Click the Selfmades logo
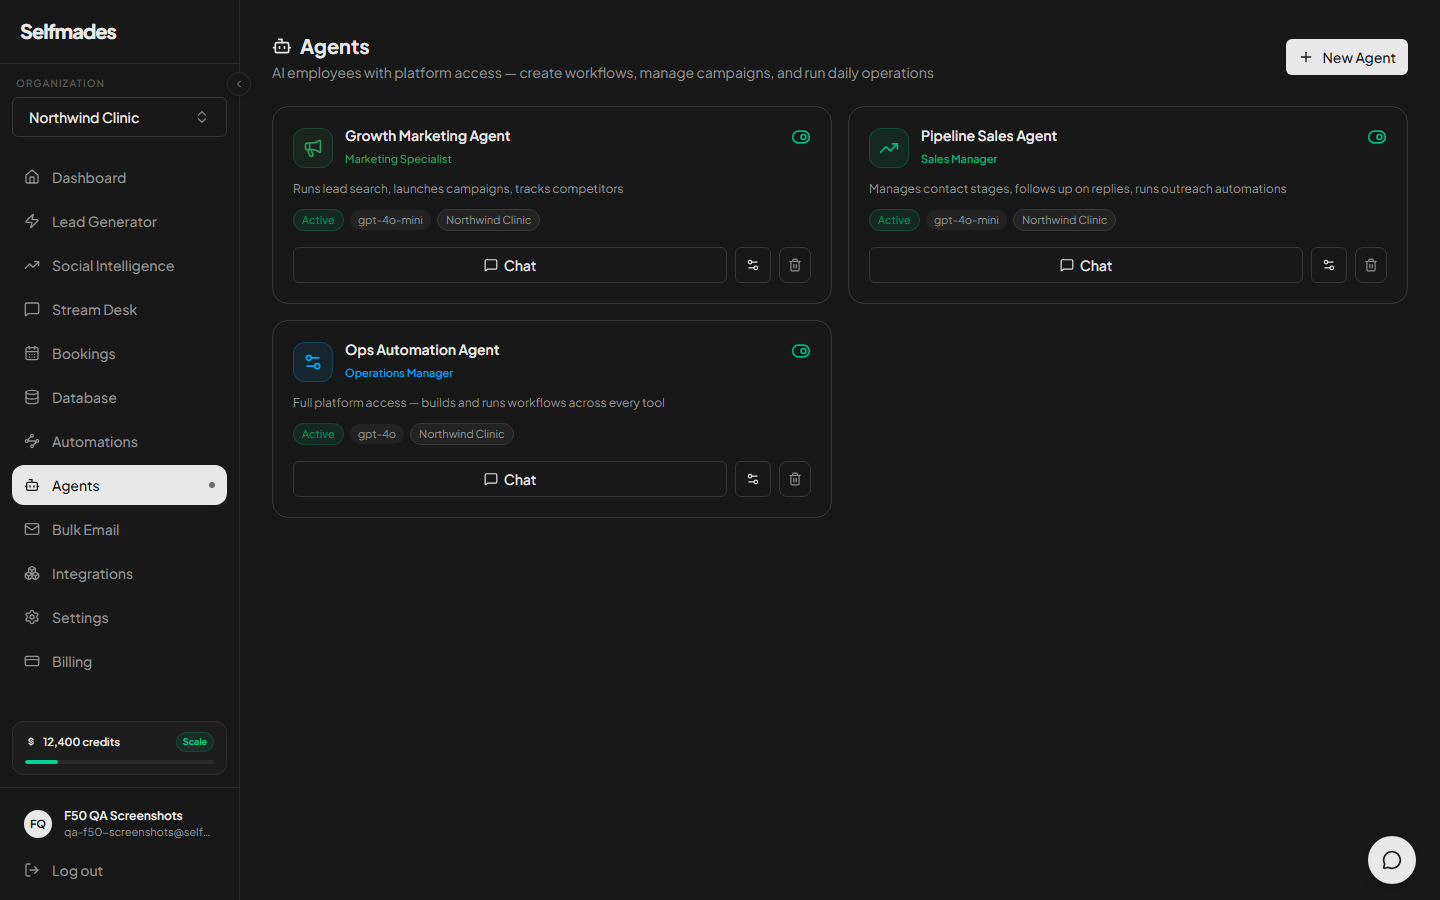Viewport: 1440px width, 900px height. coord(68,32)
